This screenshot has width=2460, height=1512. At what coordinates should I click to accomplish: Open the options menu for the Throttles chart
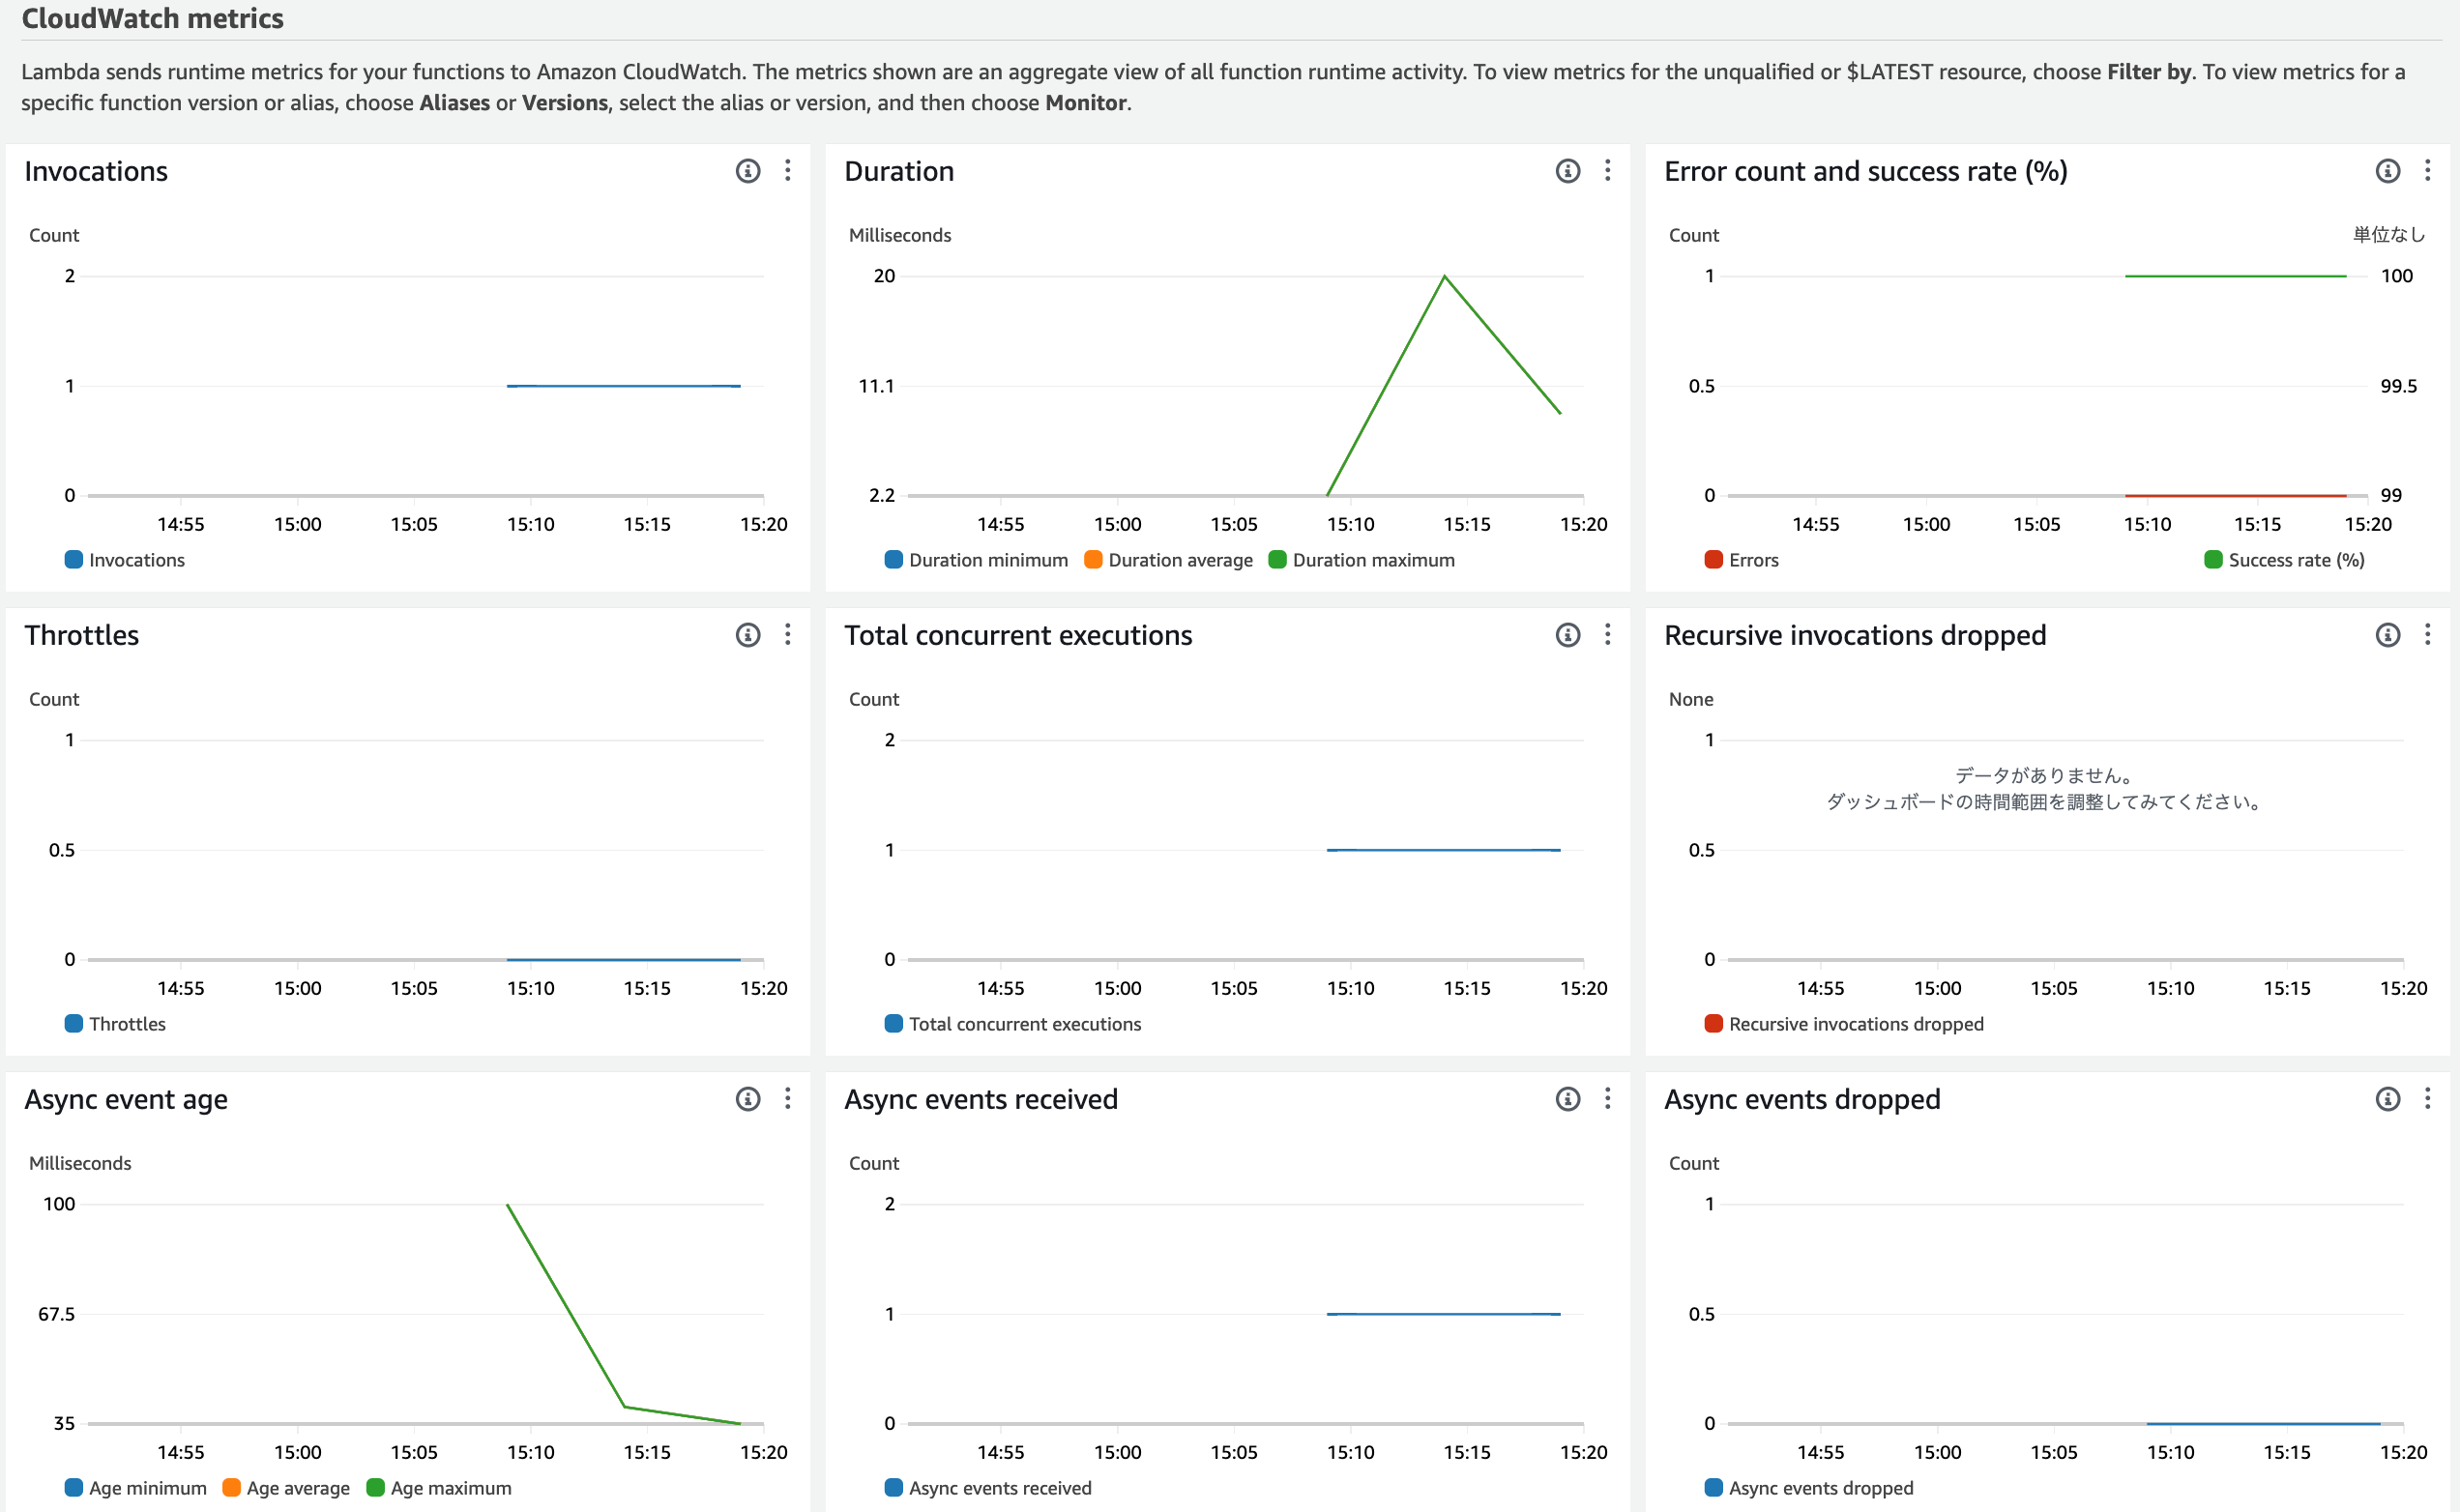click(x=789, y=635)
